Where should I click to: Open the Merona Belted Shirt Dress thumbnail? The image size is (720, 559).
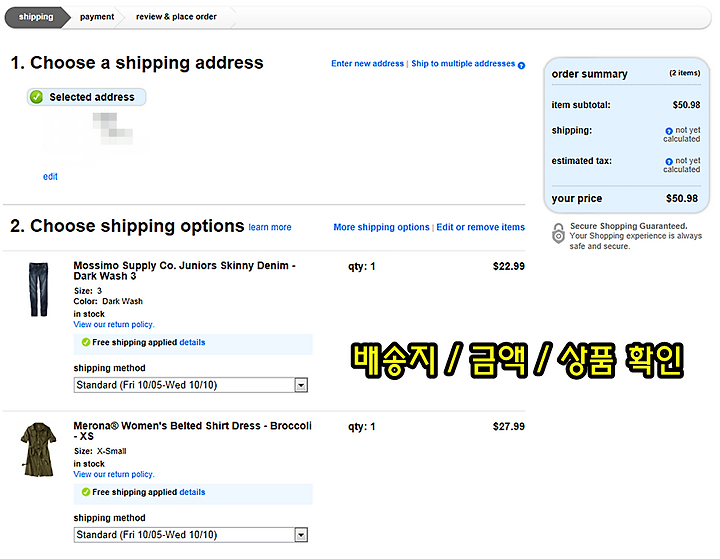click(39, 449)
